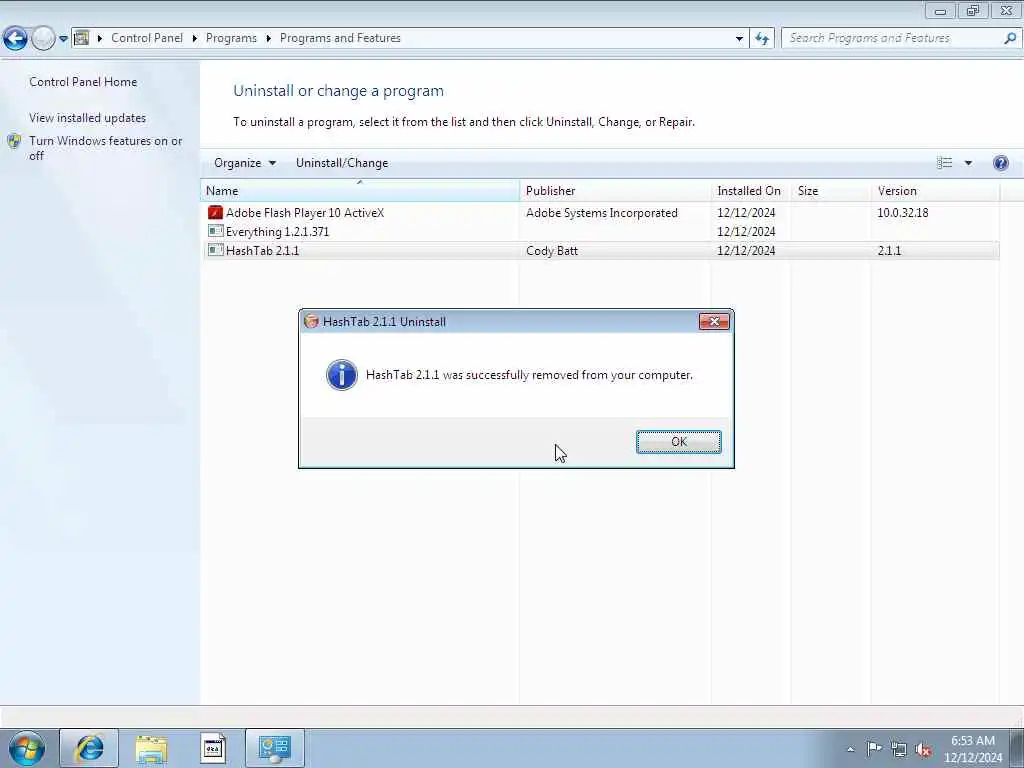
Task: Select Adobe Flash Player 10 ActiveX entry
Action: pyautogui.click(x=600, y=213)
